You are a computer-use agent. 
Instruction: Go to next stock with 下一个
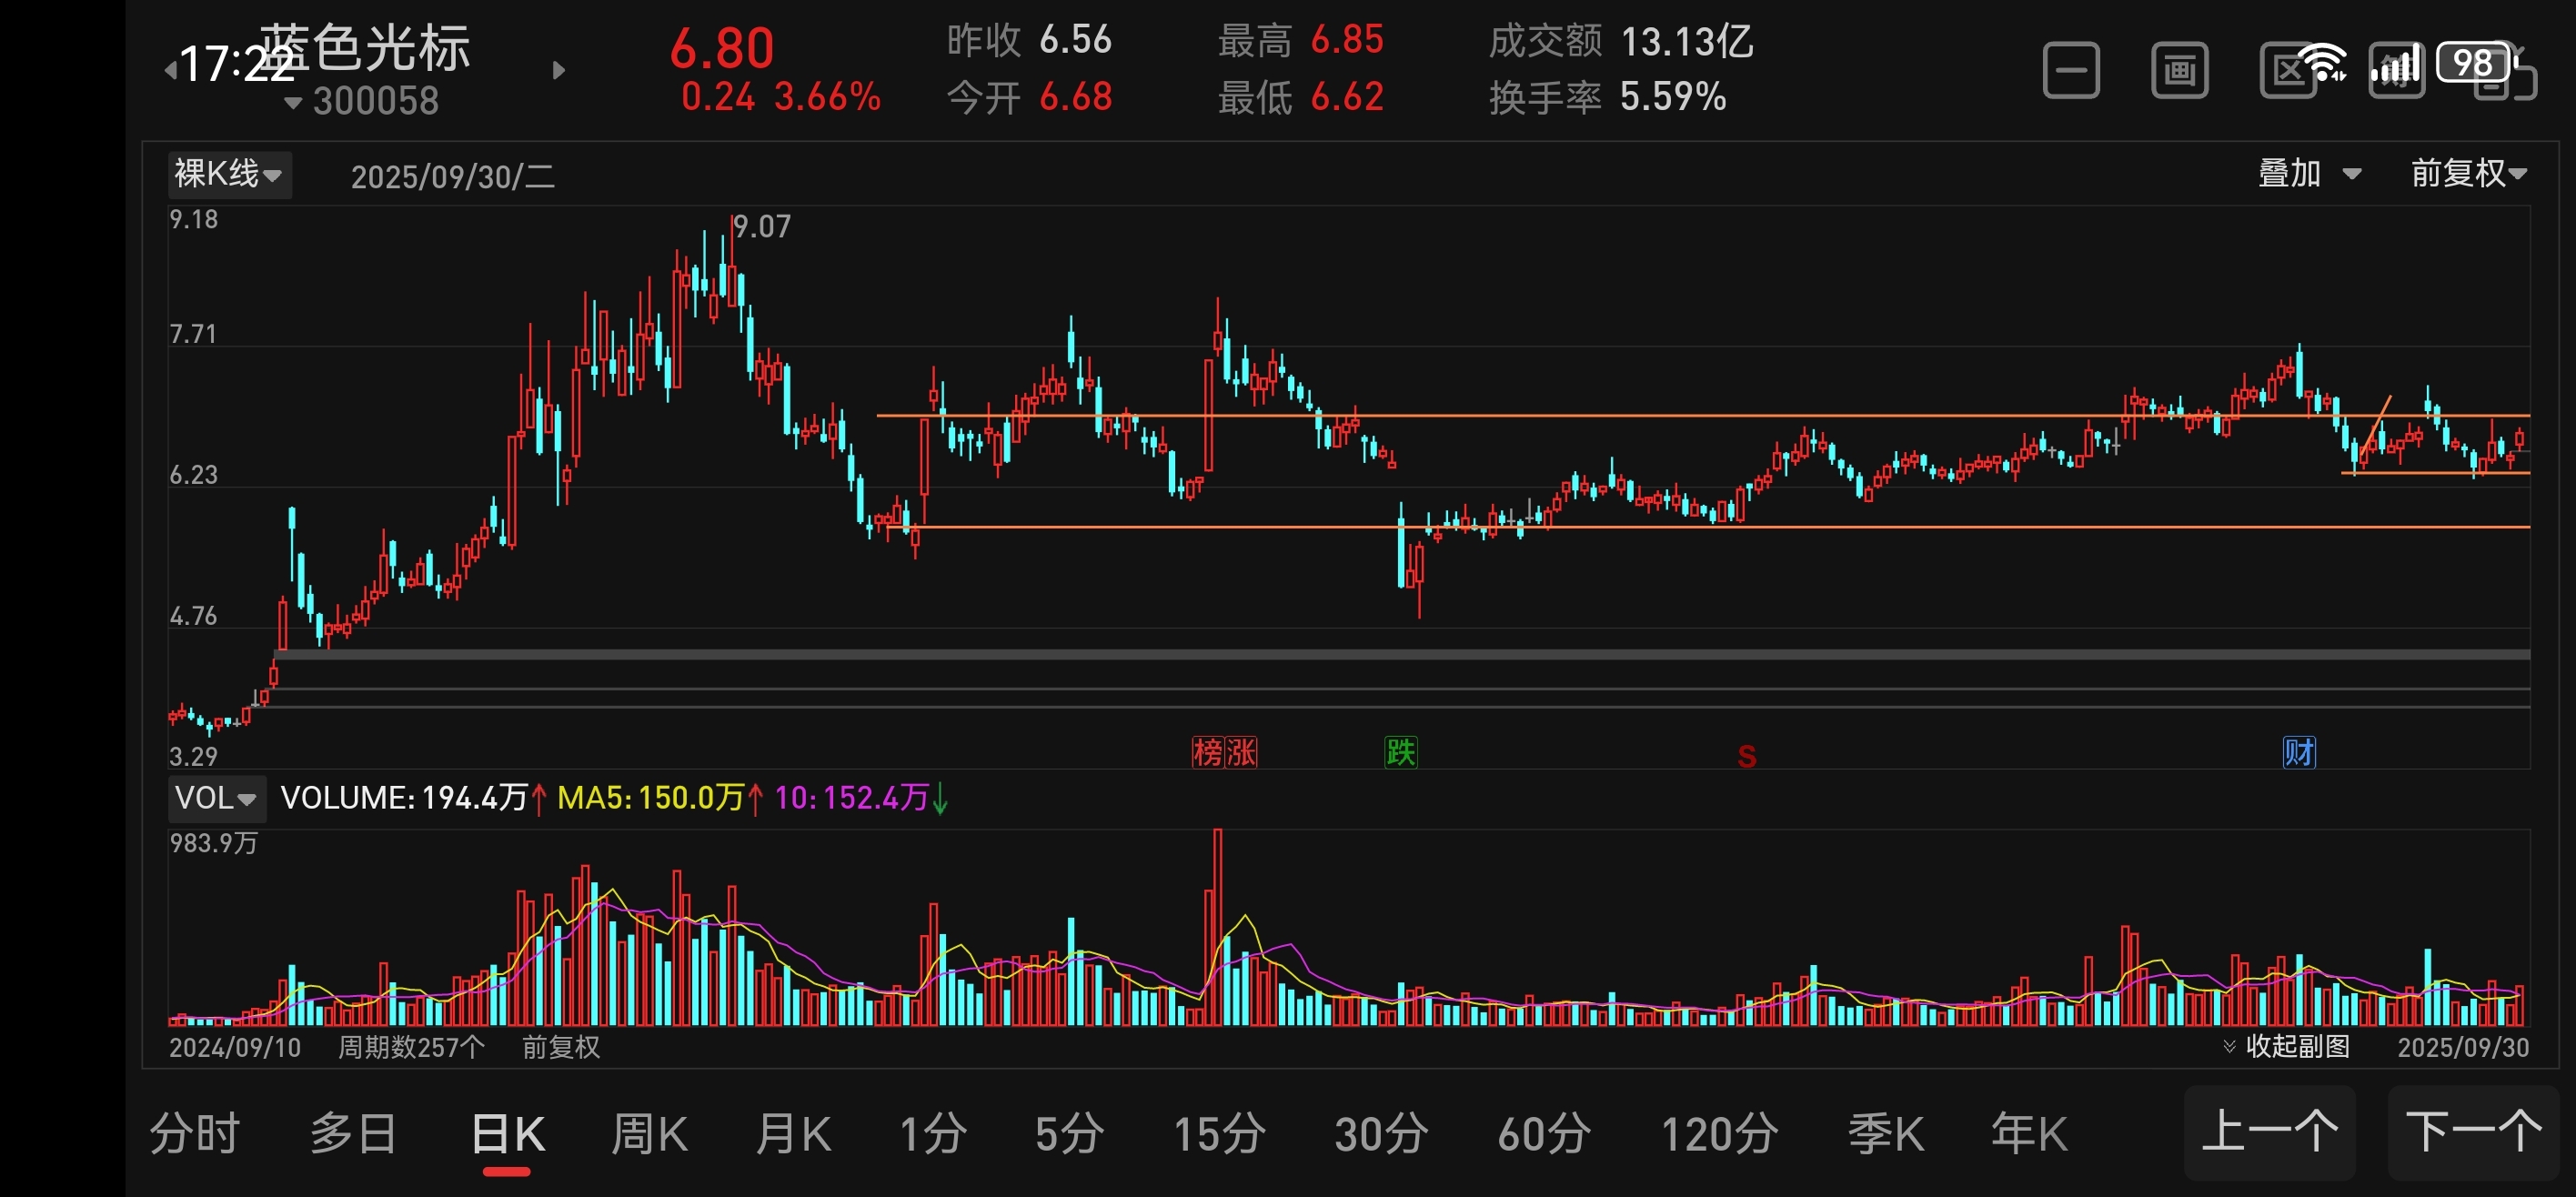tap(2472, 1132)
